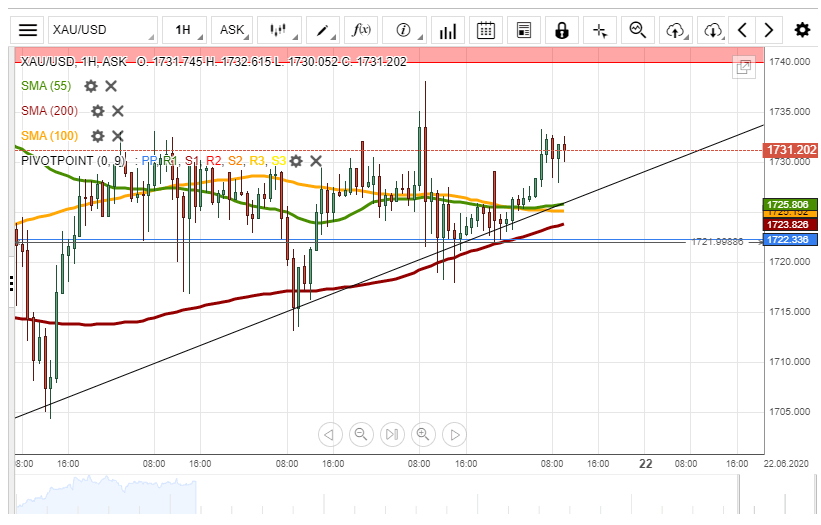Image resolution: width=821 pixels, height=525 pixels.
Task: Open chart settings gear in toolbar
Action: pos(802,30)
